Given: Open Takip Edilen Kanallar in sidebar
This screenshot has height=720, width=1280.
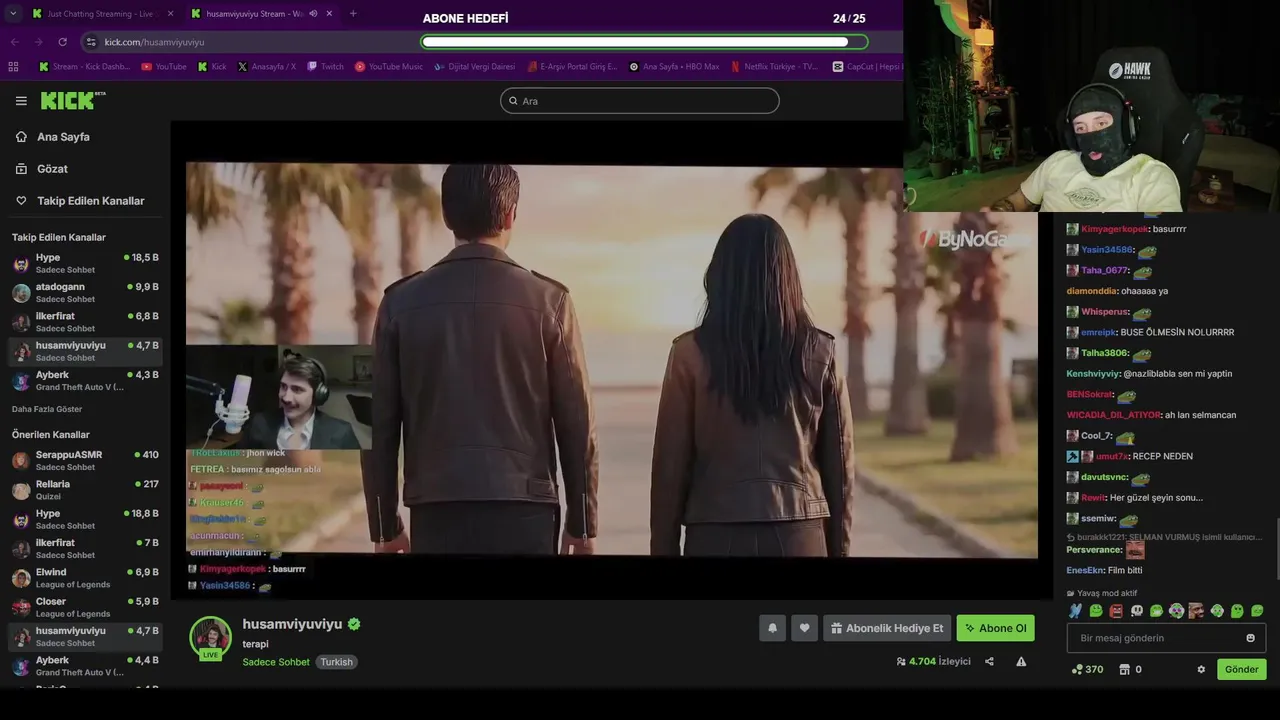Looking at the screenshot, I should pos(90,201).
